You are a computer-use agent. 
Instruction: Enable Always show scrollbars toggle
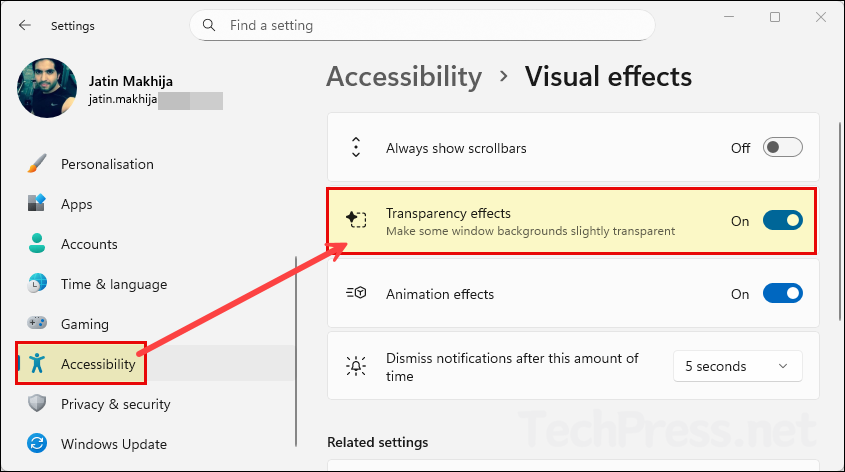[782, 148]
